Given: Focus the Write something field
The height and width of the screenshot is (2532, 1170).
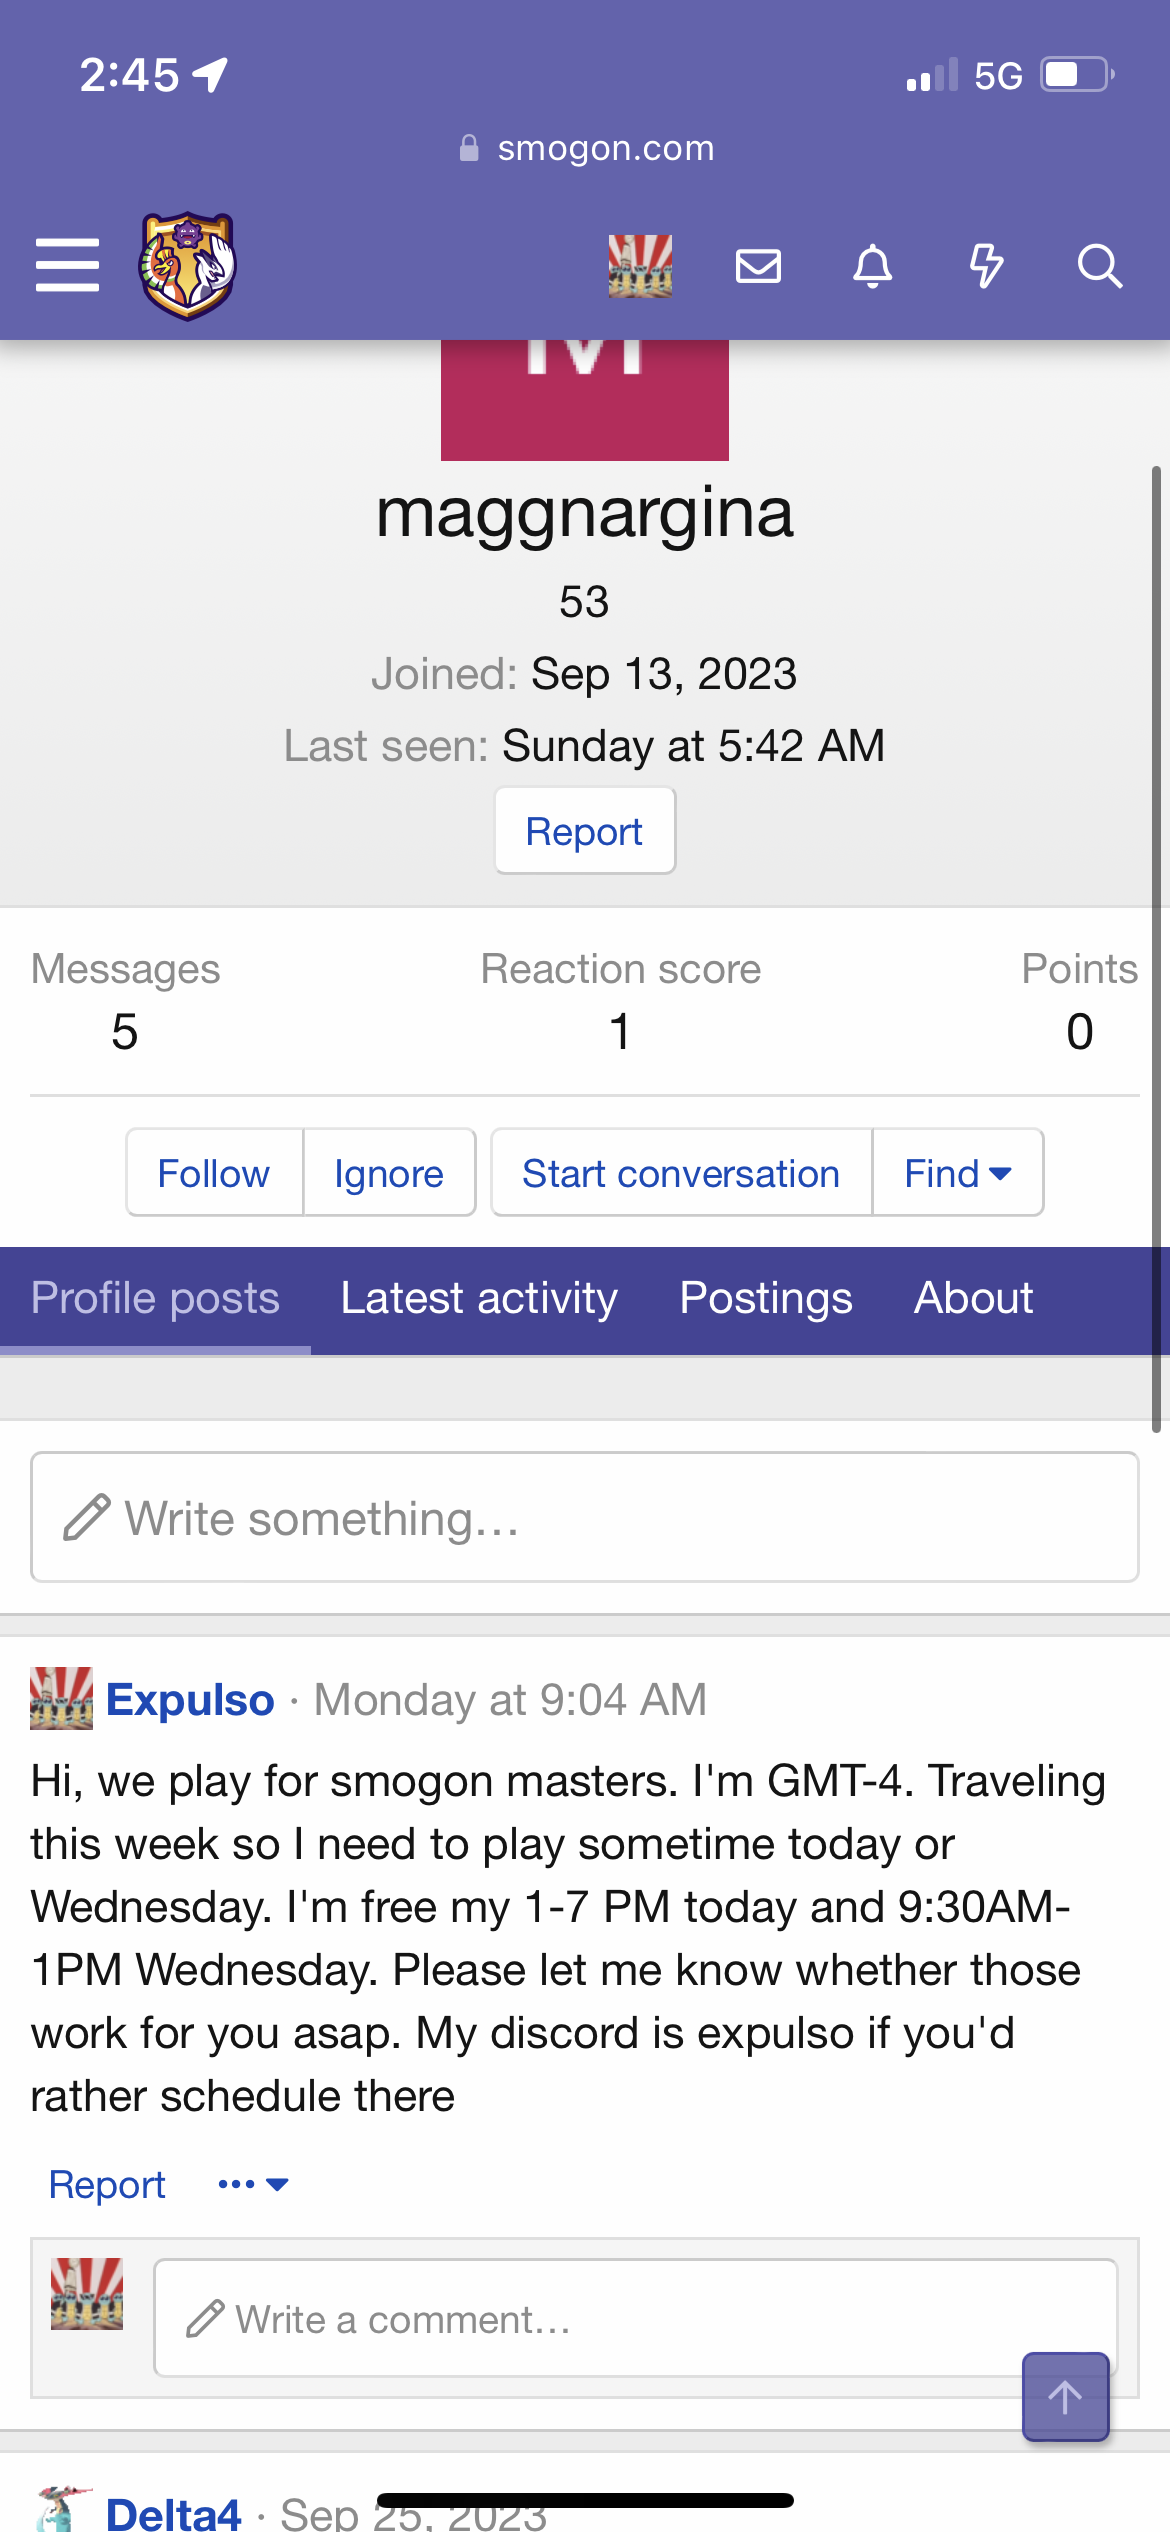Looking at the screenshot, I should (x=585, y=1517).
